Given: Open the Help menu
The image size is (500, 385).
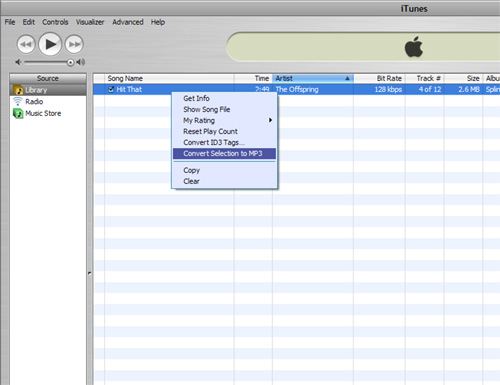Looking at the screenshot, I should coord(158,22).
